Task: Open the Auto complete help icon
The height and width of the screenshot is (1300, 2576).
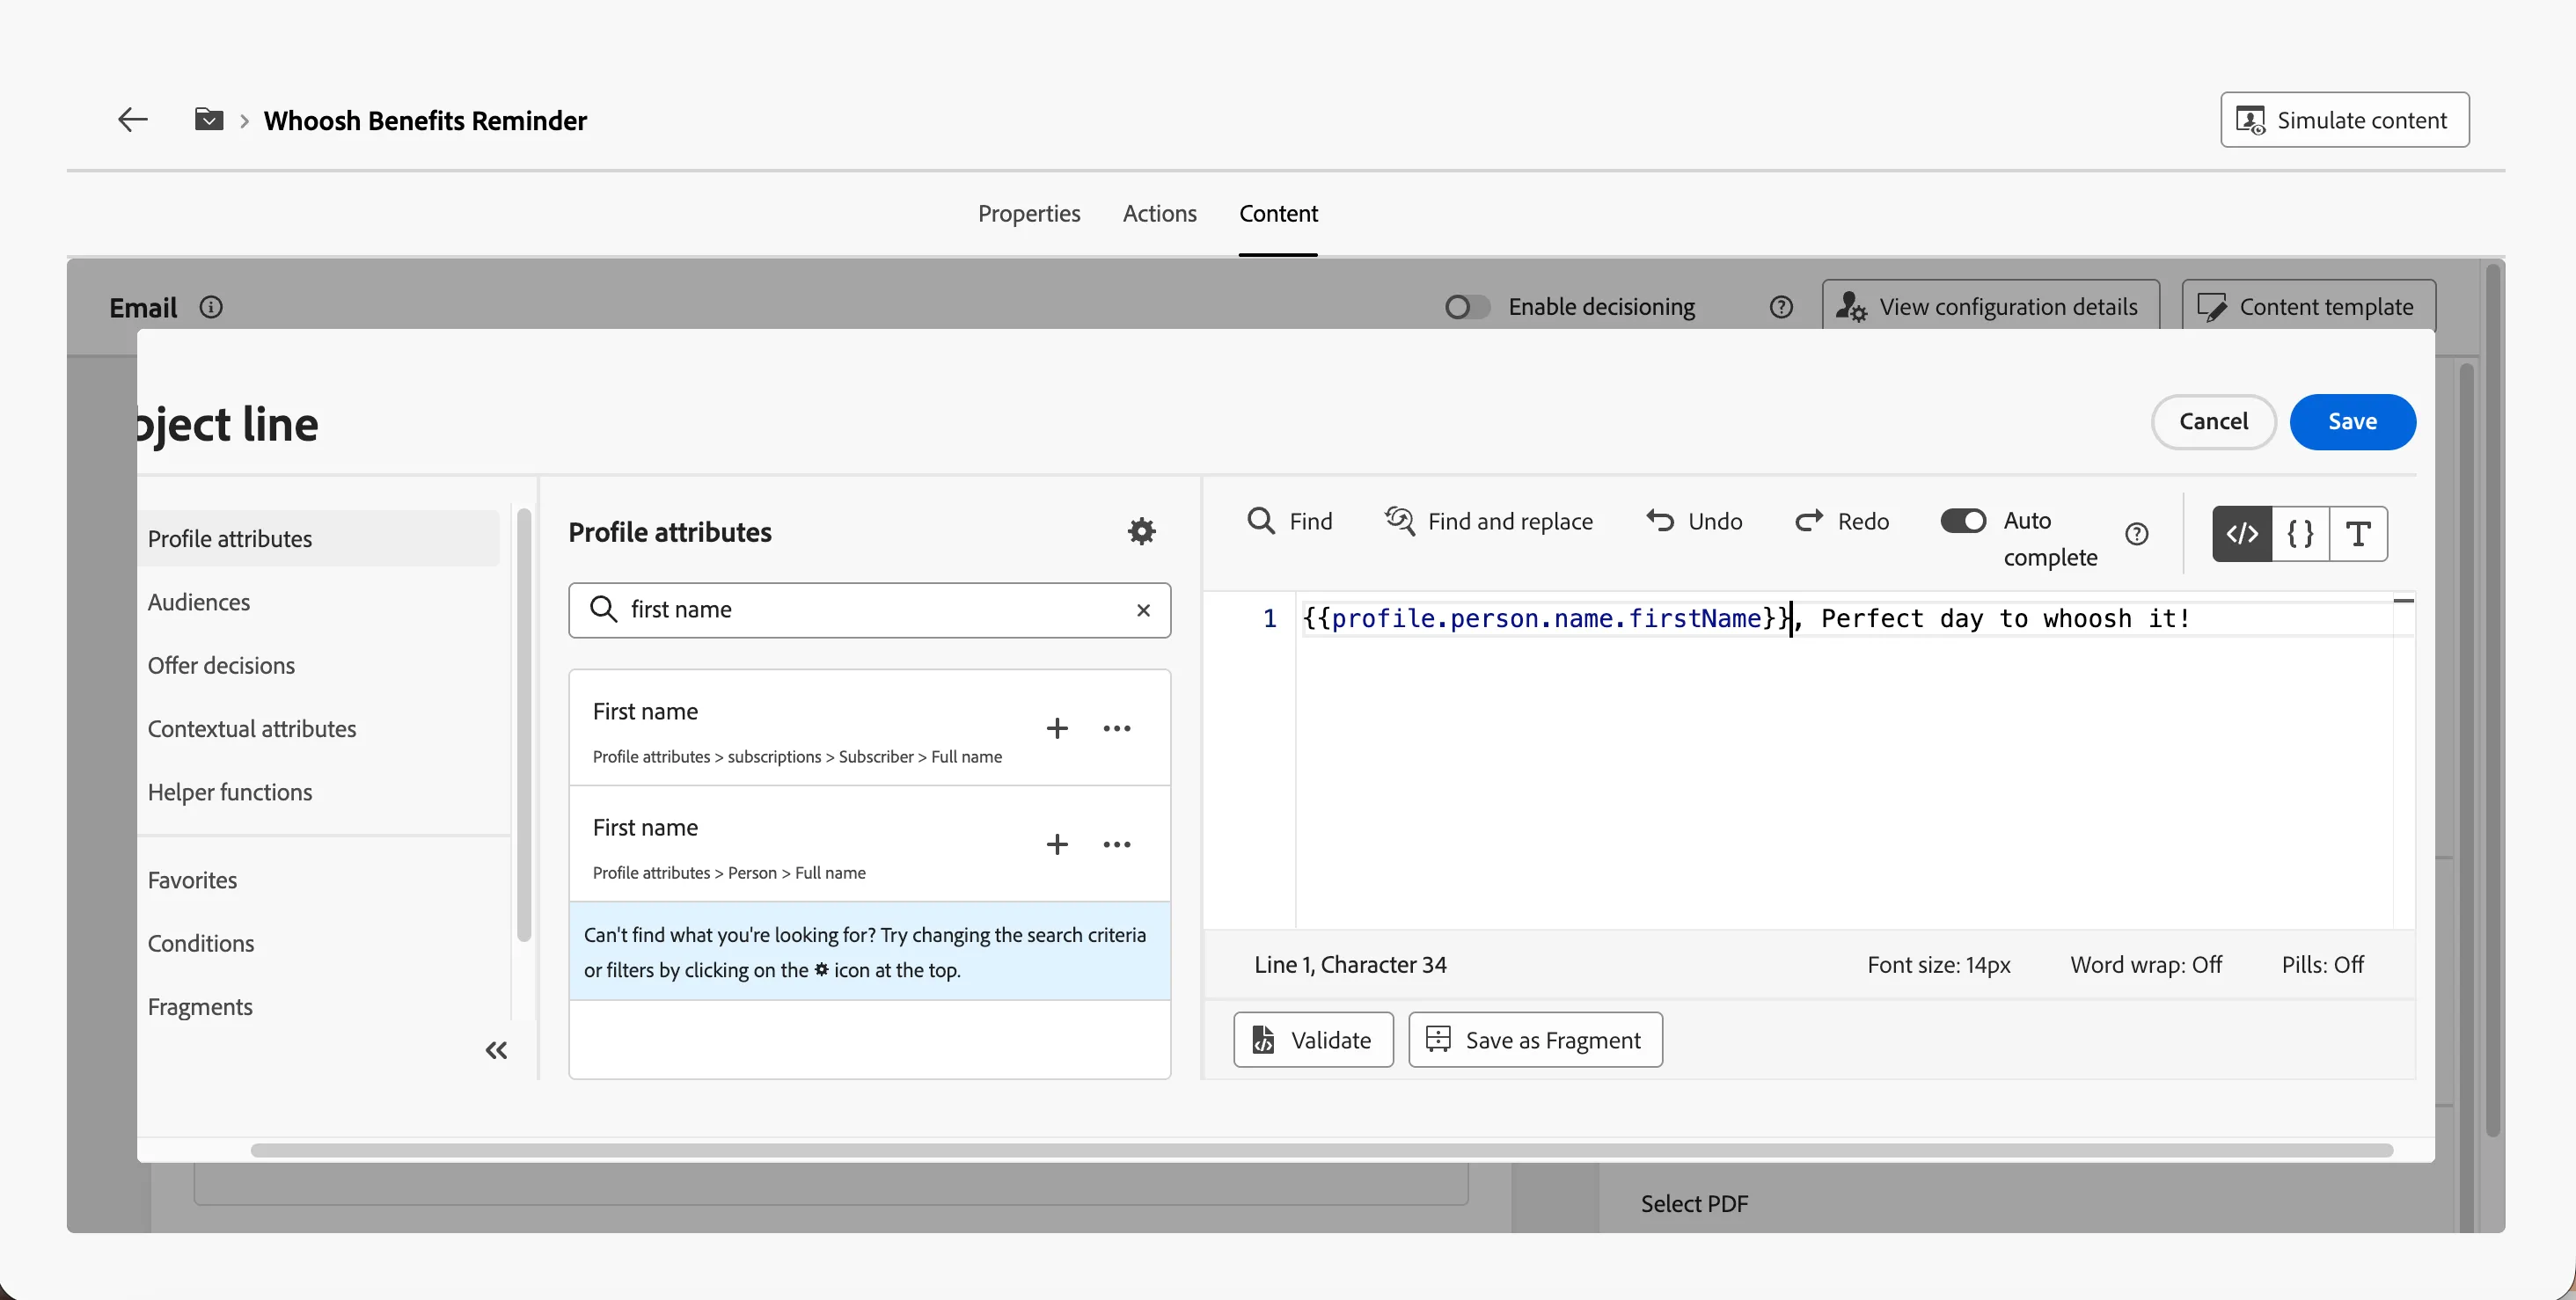Action: pyautogui.click(x=2137, y=534)
